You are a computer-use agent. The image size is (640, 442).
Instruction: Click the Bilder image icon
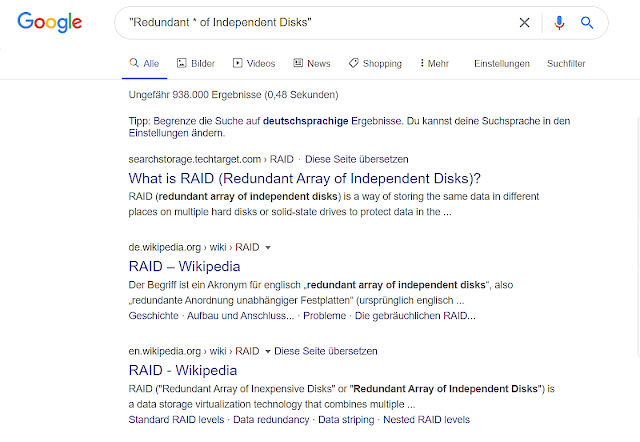coord(182,63)
